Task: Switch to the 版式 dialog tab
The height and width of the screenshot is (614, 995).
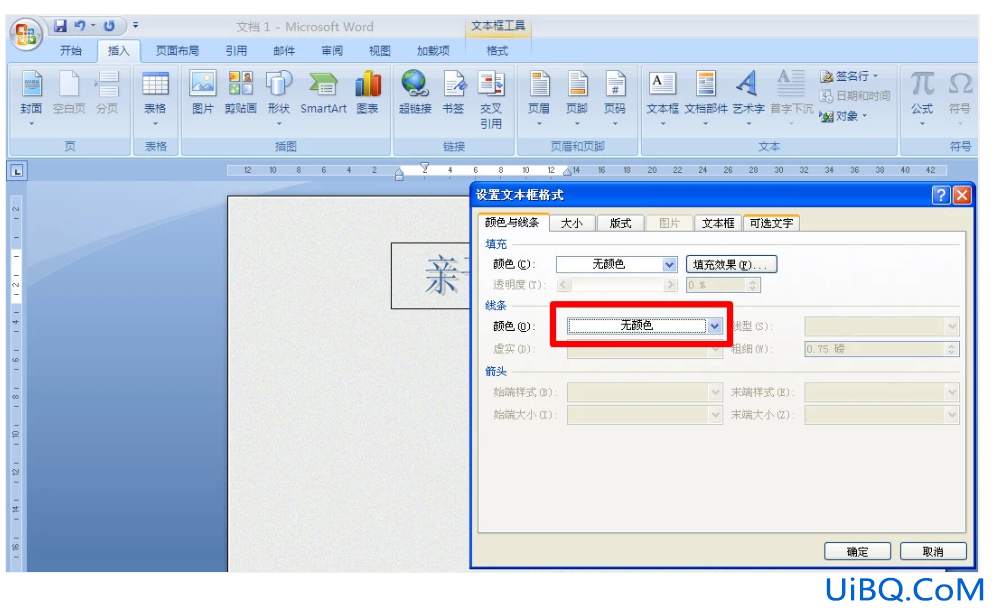Action: click(x=620, y=223)
